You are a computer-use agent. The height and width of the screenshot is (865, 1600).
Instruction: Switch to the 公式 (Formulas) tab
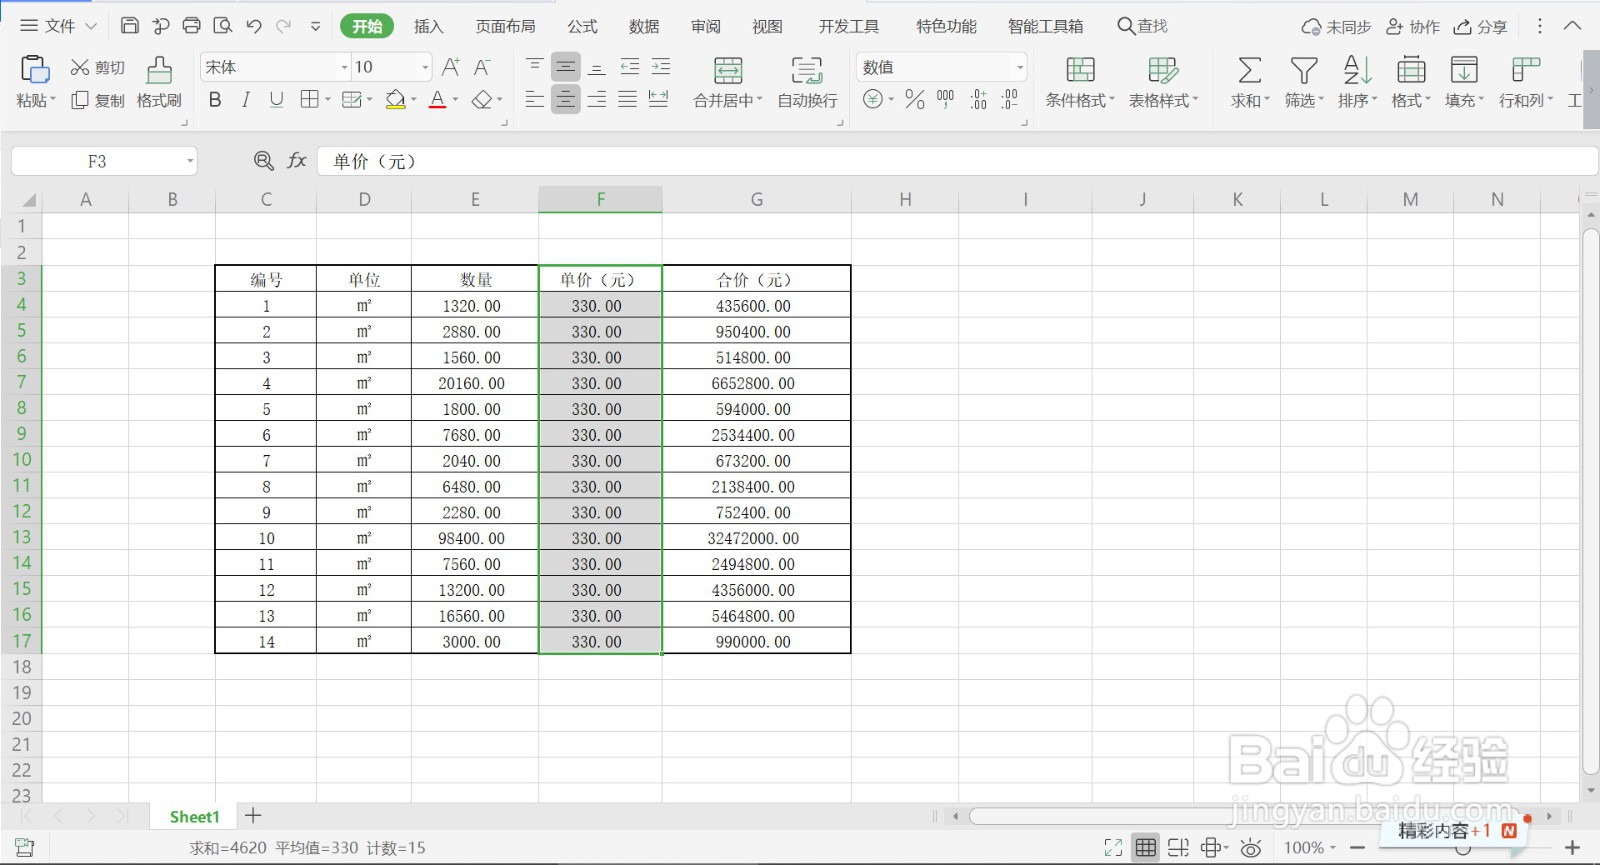click(x=582, y=26)
